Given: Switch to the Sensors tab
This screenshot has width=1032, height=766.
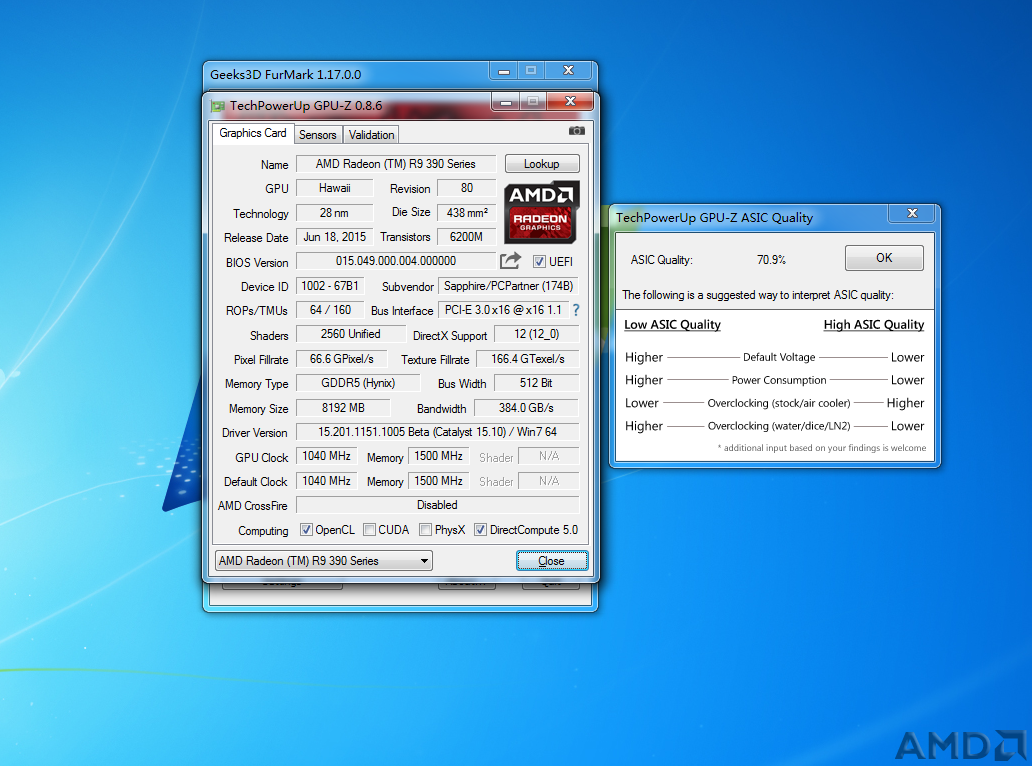Looking at the screenshot, I should (x=318, y=135).
